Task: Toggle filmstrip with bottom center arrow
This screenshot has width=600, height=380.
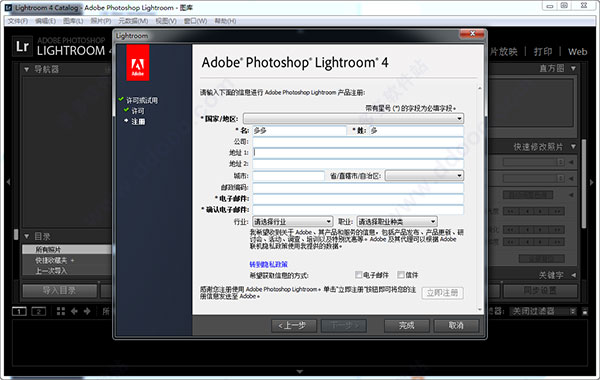Action: pyautogui.click(x=300, y=372)
